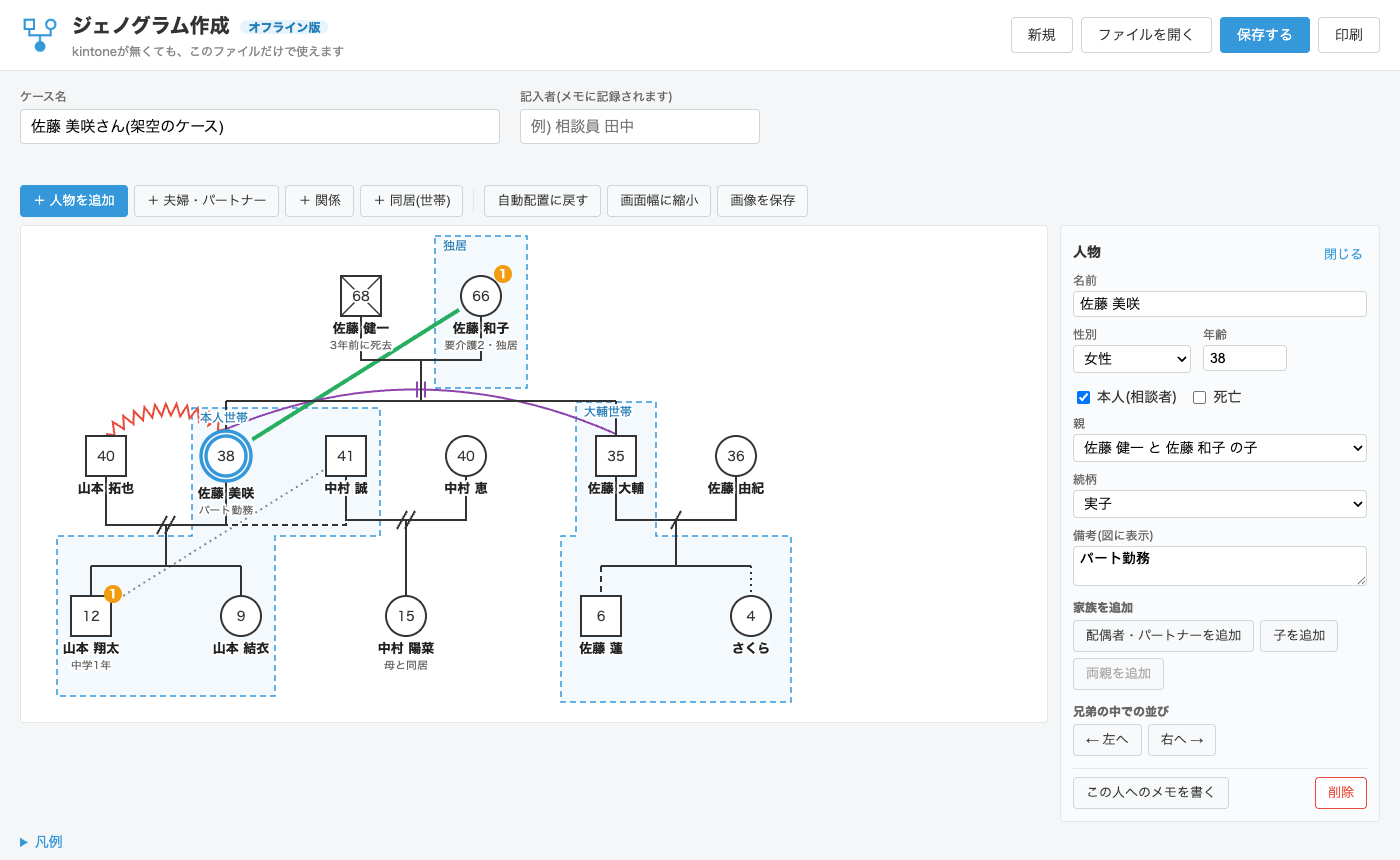1400x860 pixels.
Task: Select the circle node for さくら (4)
Action: pos(751,616)
